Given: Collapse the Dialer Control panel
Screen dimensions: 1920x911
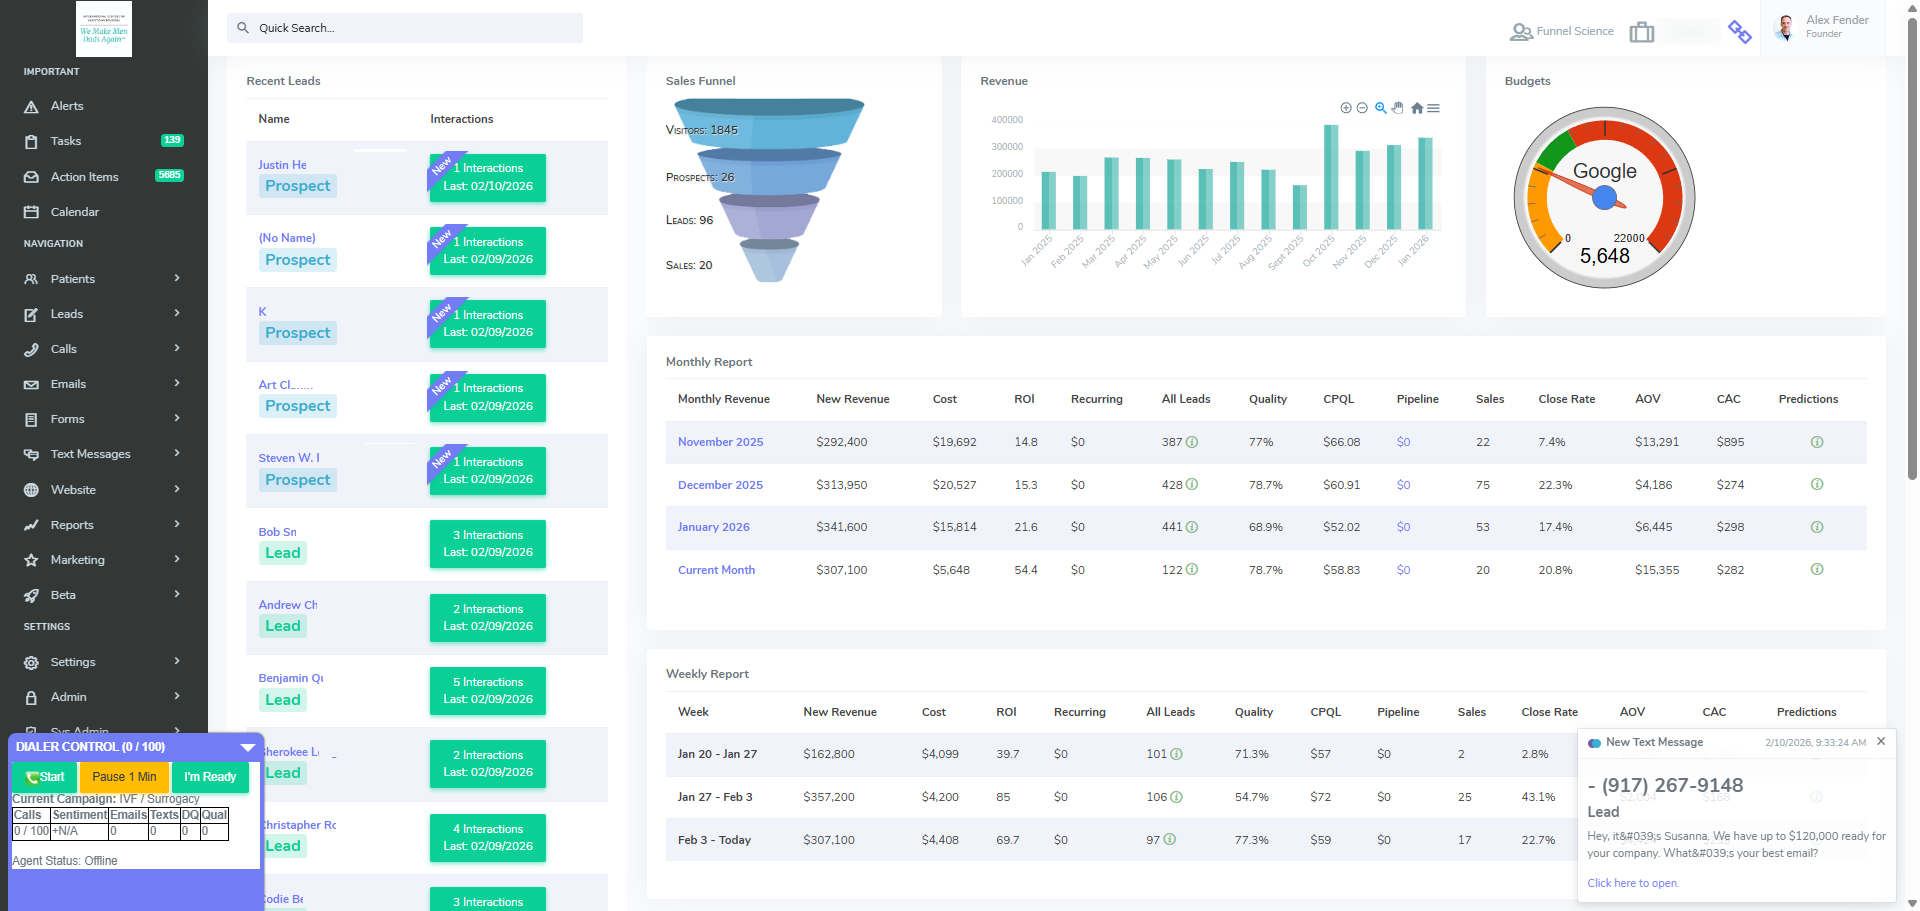Looking at the screenshot, I should pos(248,747).
